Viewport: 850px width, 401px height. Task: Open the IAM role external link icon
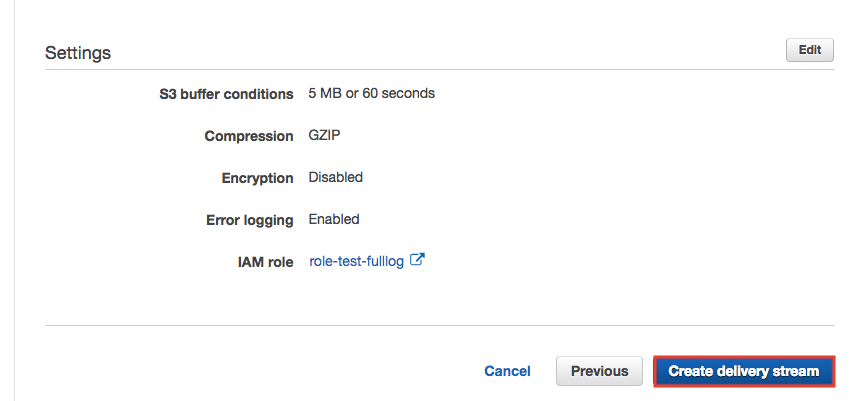coord(418,261)
